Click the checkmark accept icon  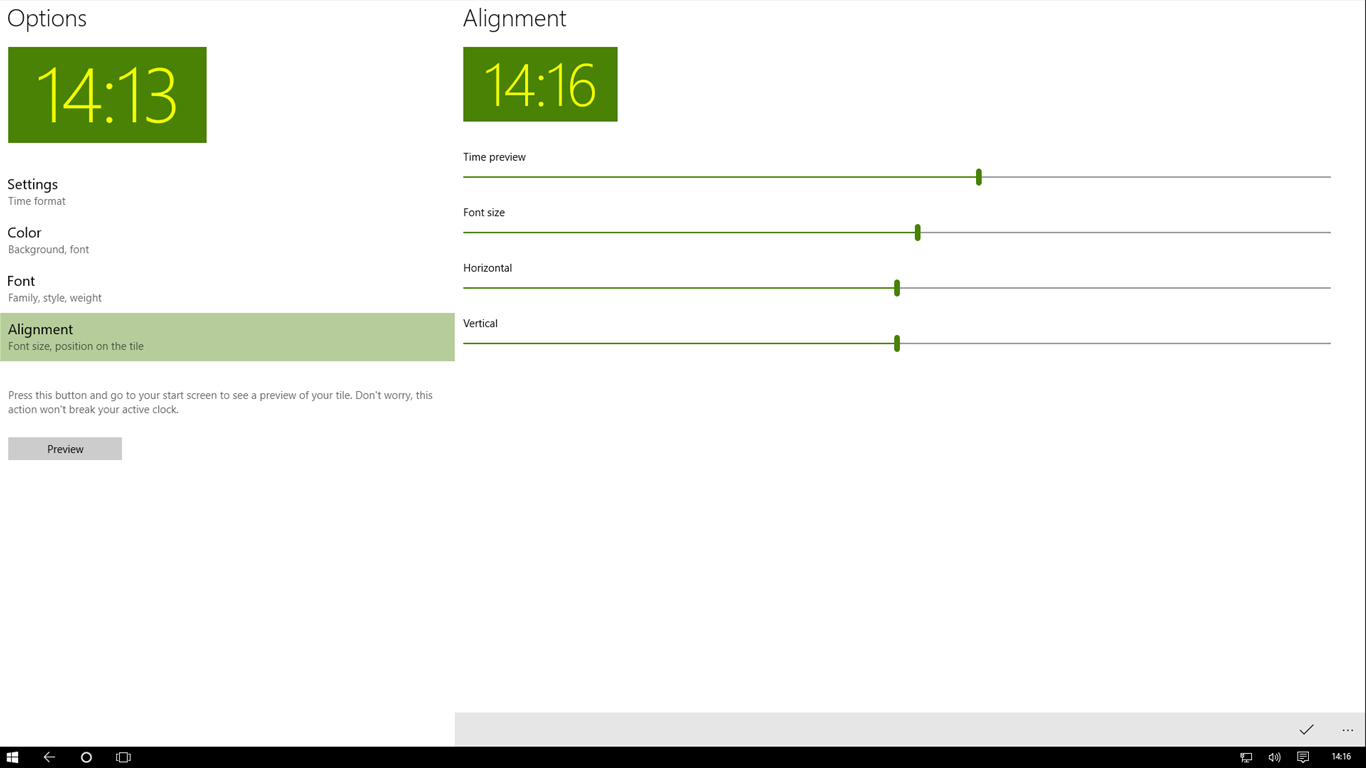pyautogui.click(x=1306, y=730)
